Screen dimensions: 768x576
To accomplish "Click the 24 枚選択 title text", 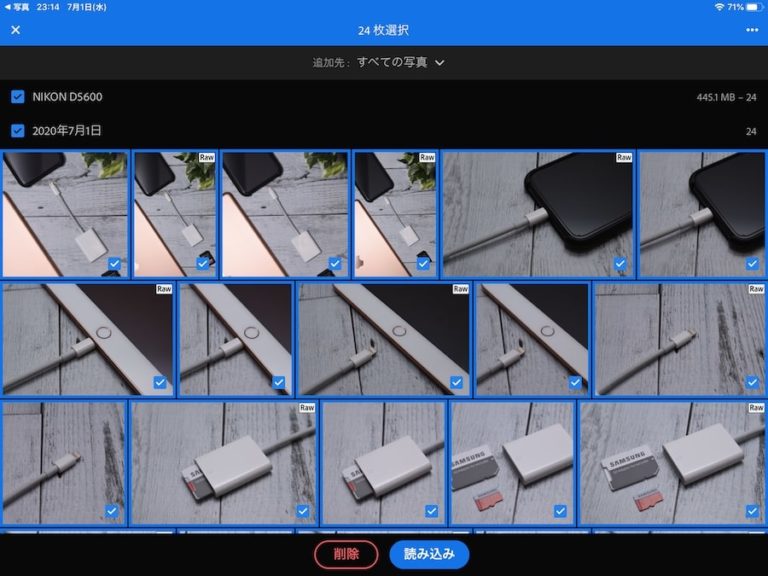I will click(383, 30).
